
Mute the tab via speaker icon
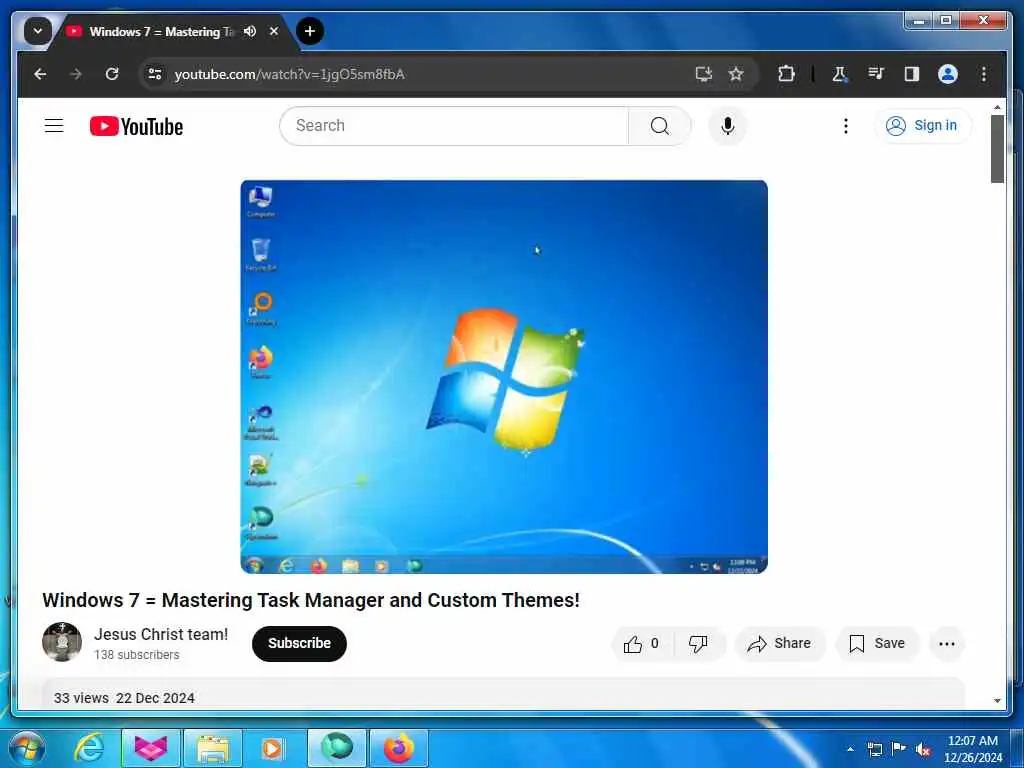[249, 31]
